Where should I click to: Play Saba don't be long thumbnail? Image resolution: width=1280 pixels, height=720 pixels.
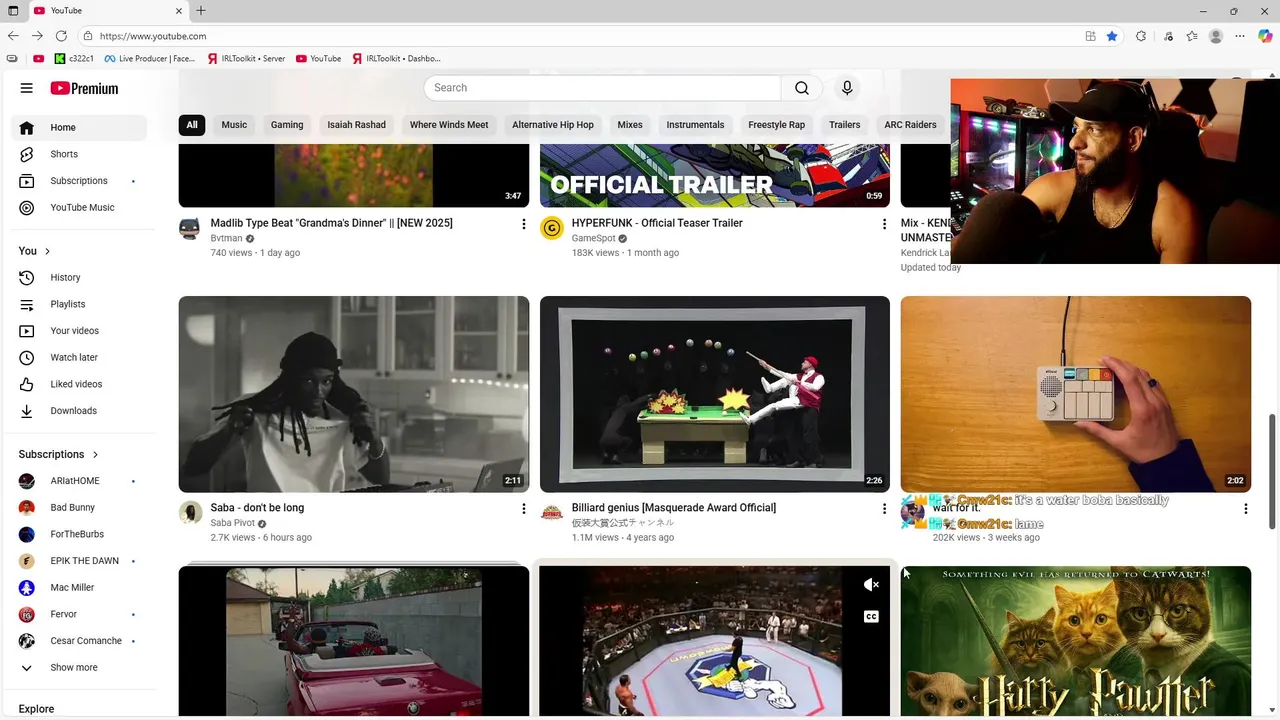354,394
